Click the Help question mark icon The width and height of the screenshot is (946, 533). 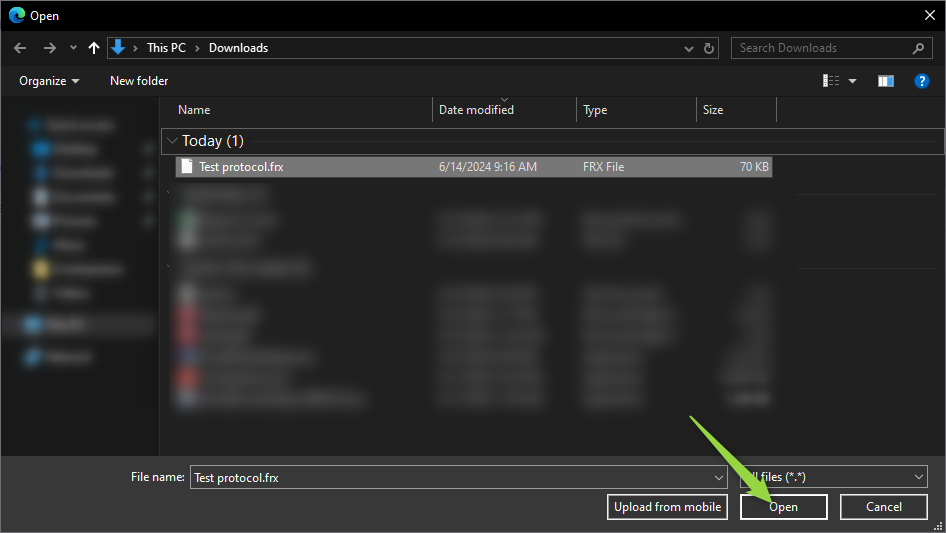pyautogui.click(x=922, y=81)
